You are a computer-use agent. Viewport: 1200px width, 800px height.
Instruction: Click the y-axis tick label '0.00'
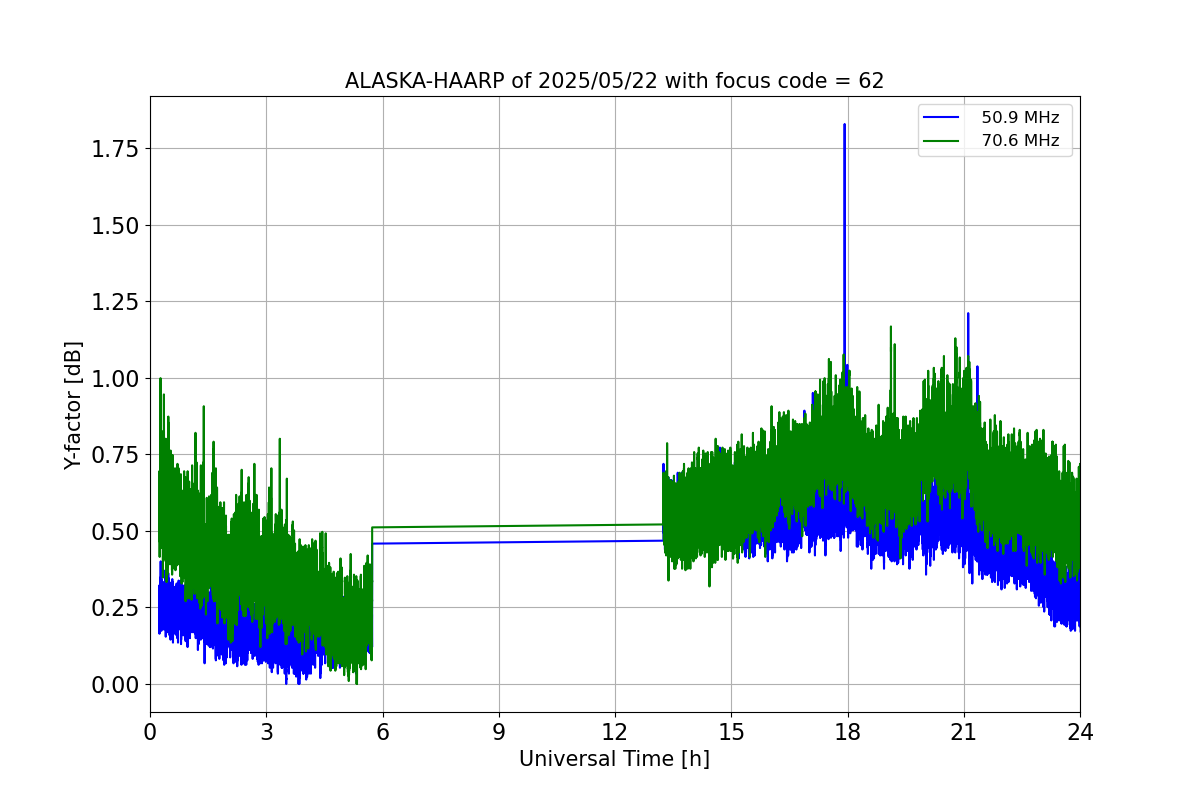click(x=117, y=685)
